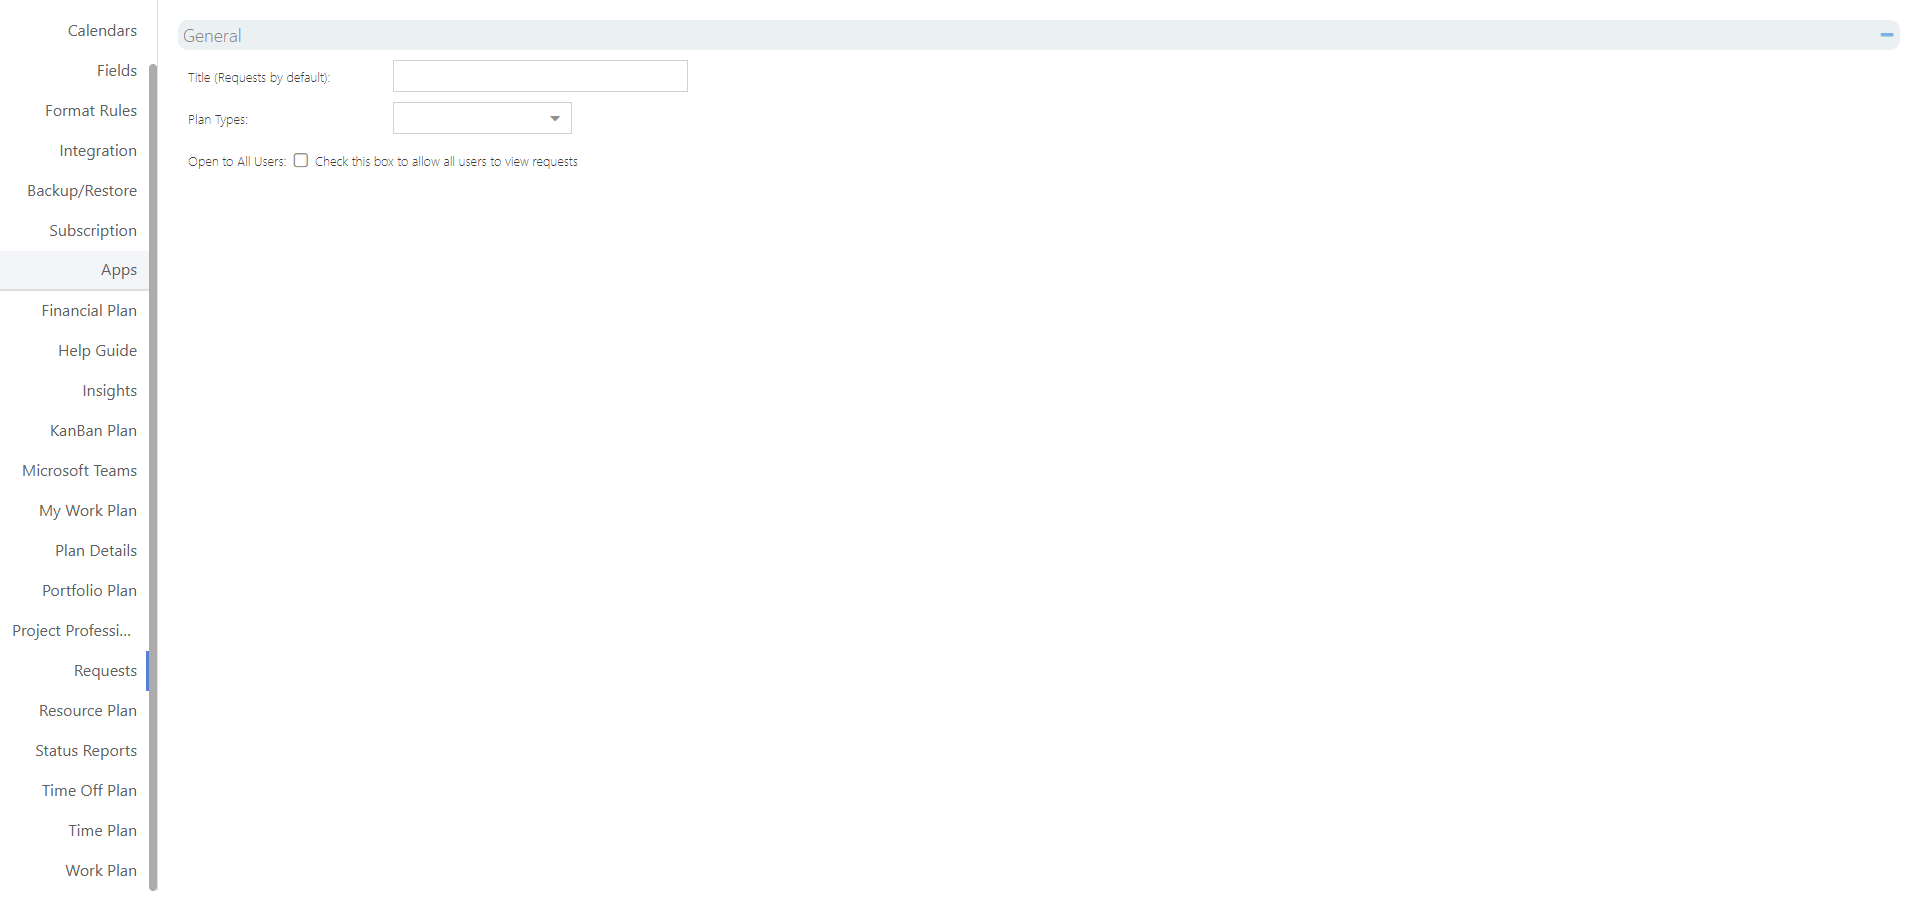The image size is (1920, 910).
Task: Open Status Reports settings
Action: [86, 750]
